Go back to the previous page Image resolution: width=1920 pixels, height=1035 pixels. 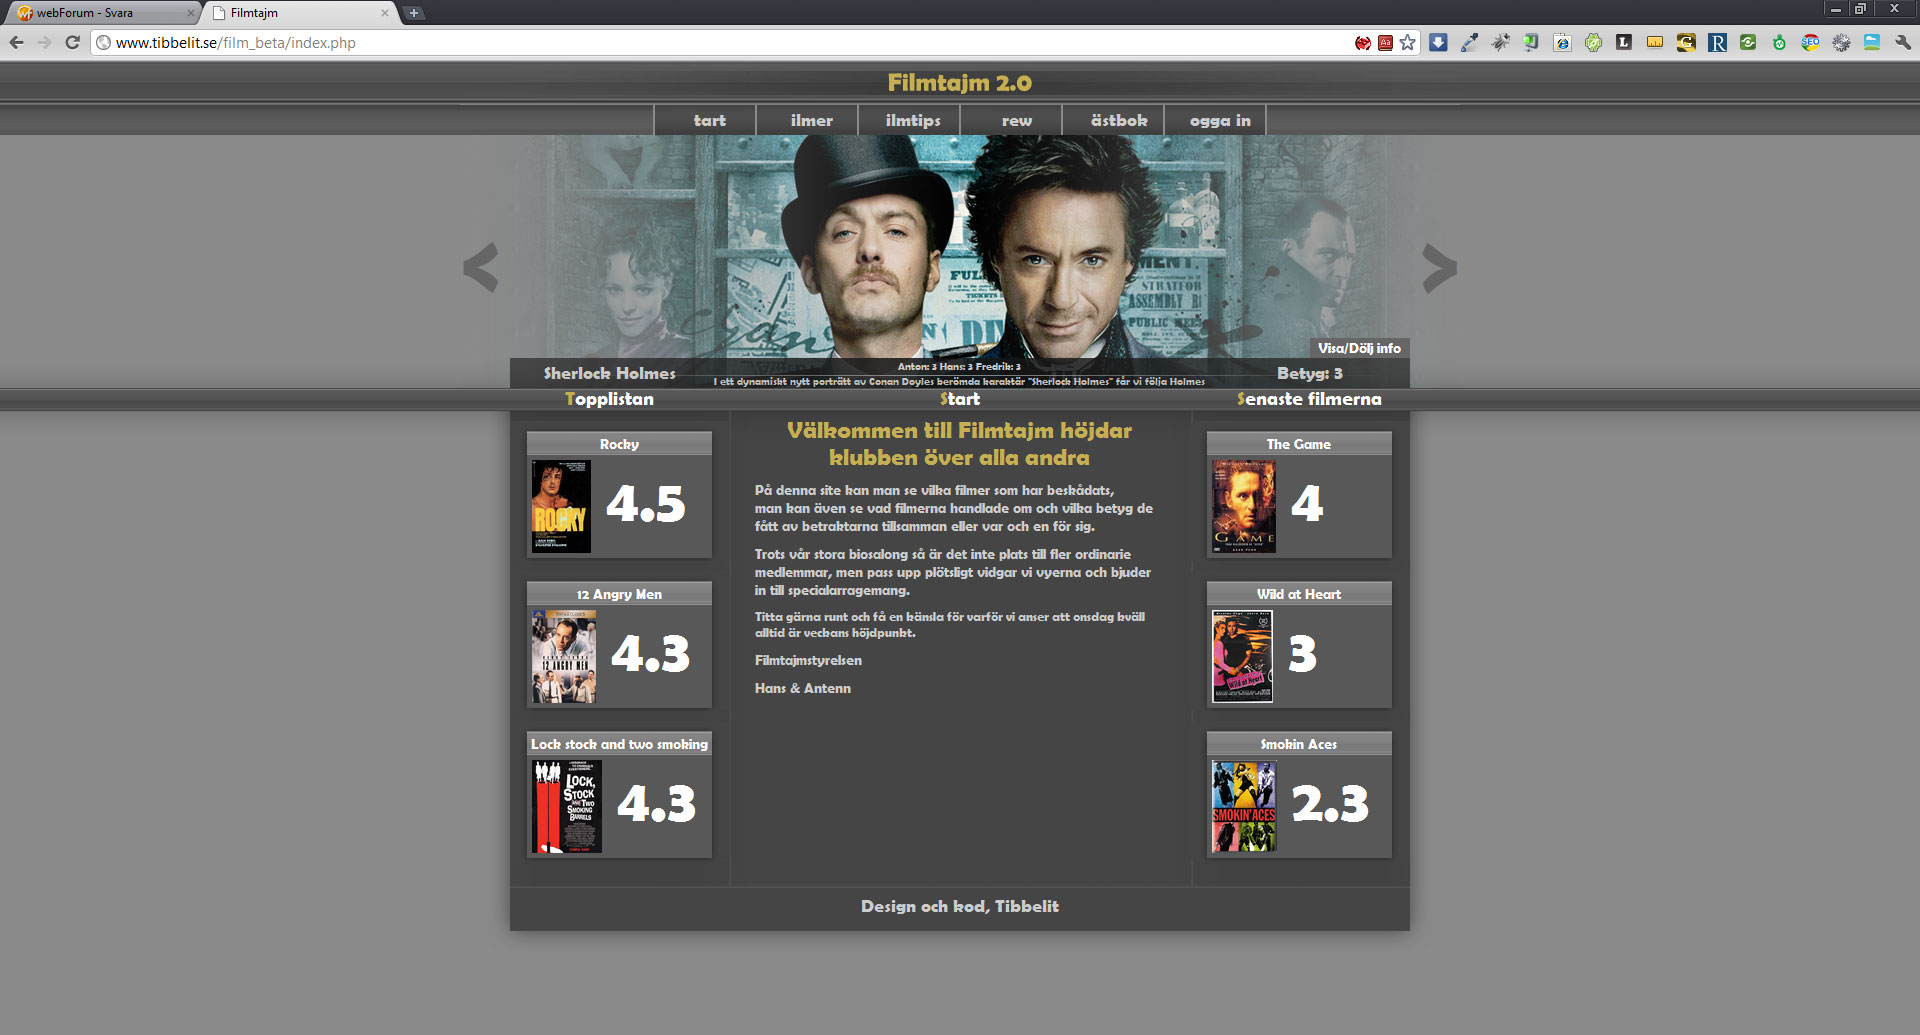tap(16, 43)
